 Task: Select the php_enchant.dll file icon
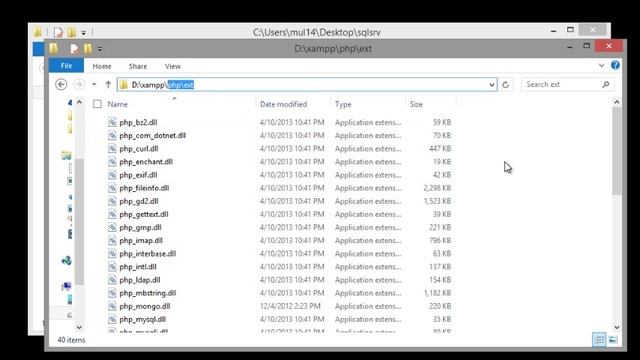point(112,162)
